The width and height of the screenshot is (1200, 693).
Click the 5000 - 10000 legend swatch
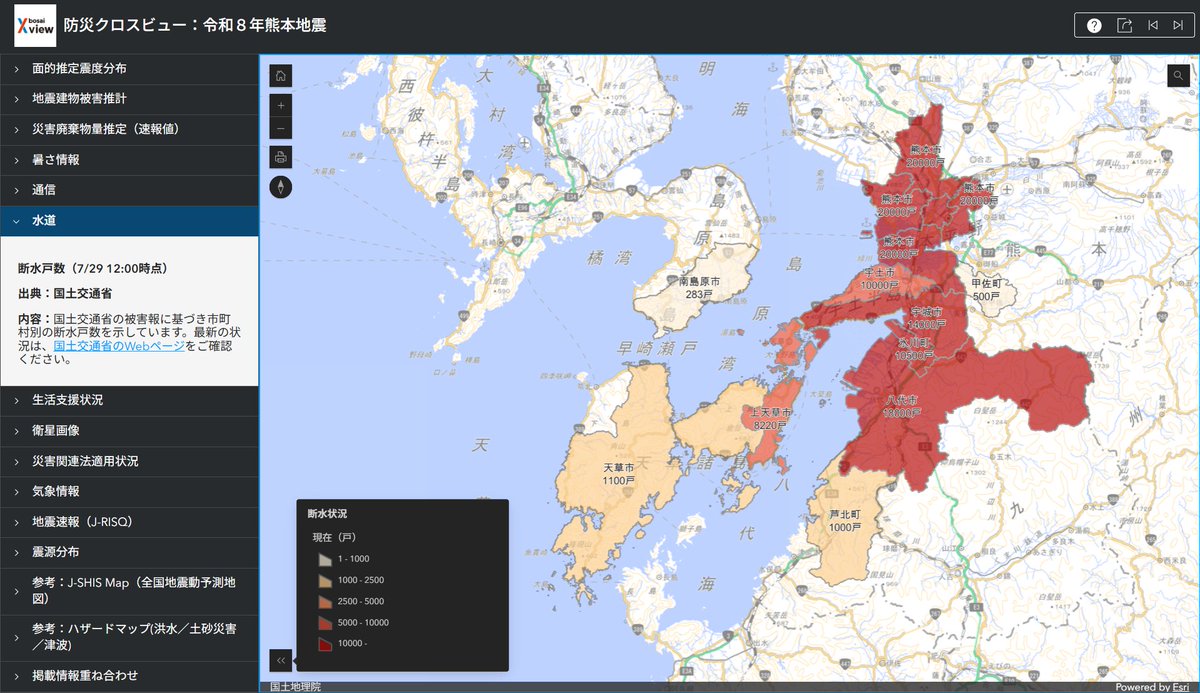pyautogui.click(x=324, y=623)
